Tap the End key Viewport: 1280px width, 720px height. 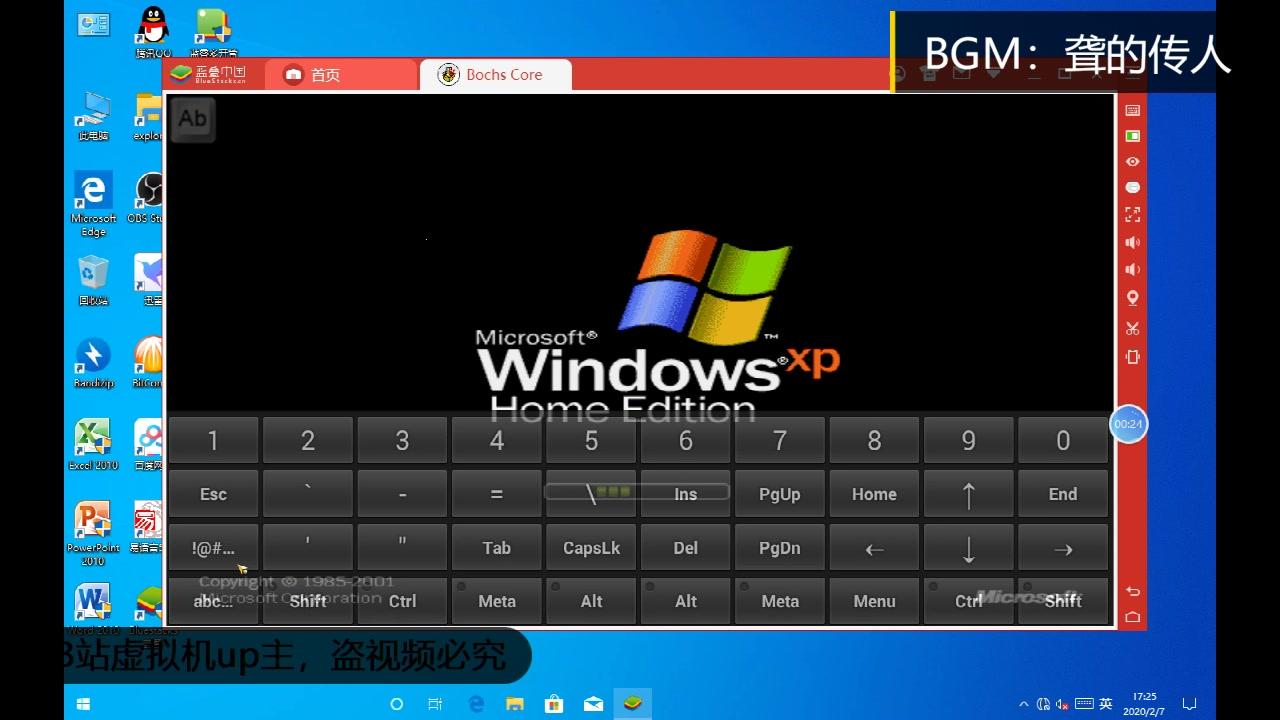tap(1063, 494)
